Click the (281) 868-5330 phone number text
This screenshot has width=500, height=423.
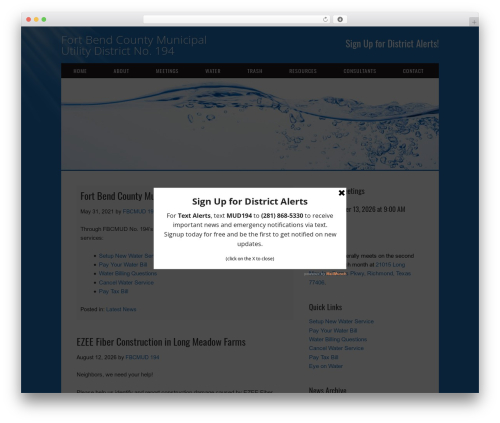tap(282, 216)
